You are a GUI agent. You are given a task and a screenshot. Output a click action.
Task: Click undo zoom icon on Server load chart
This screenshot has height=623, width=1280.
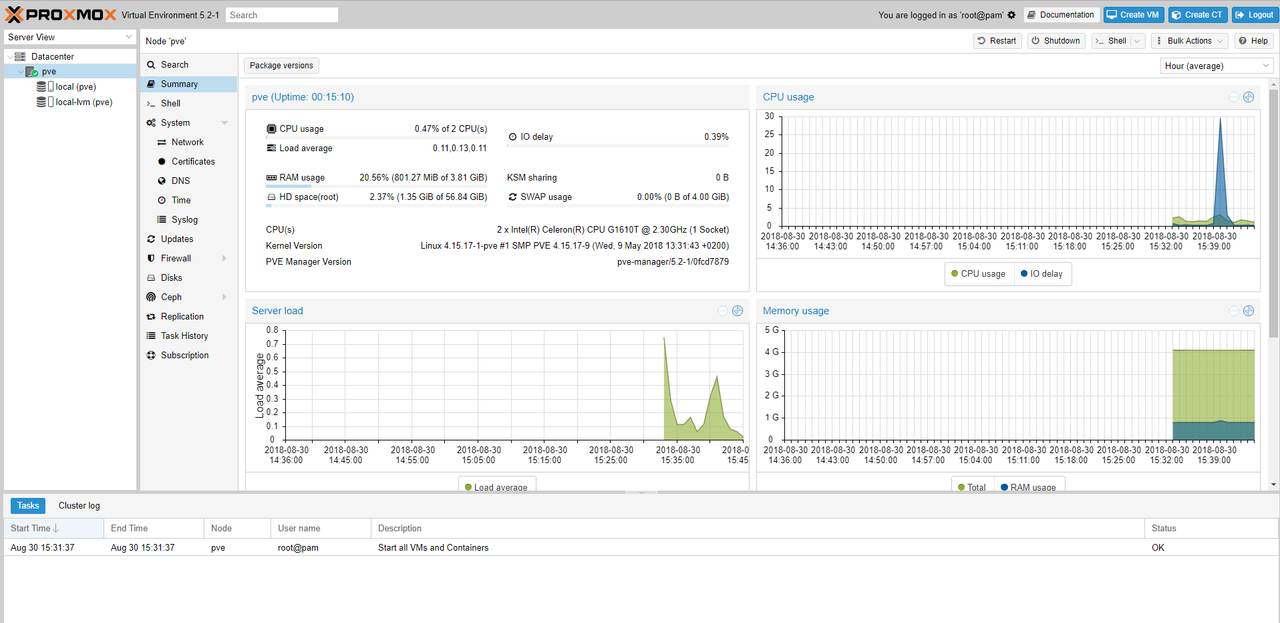pyautogui.click(x=722, y=311)
